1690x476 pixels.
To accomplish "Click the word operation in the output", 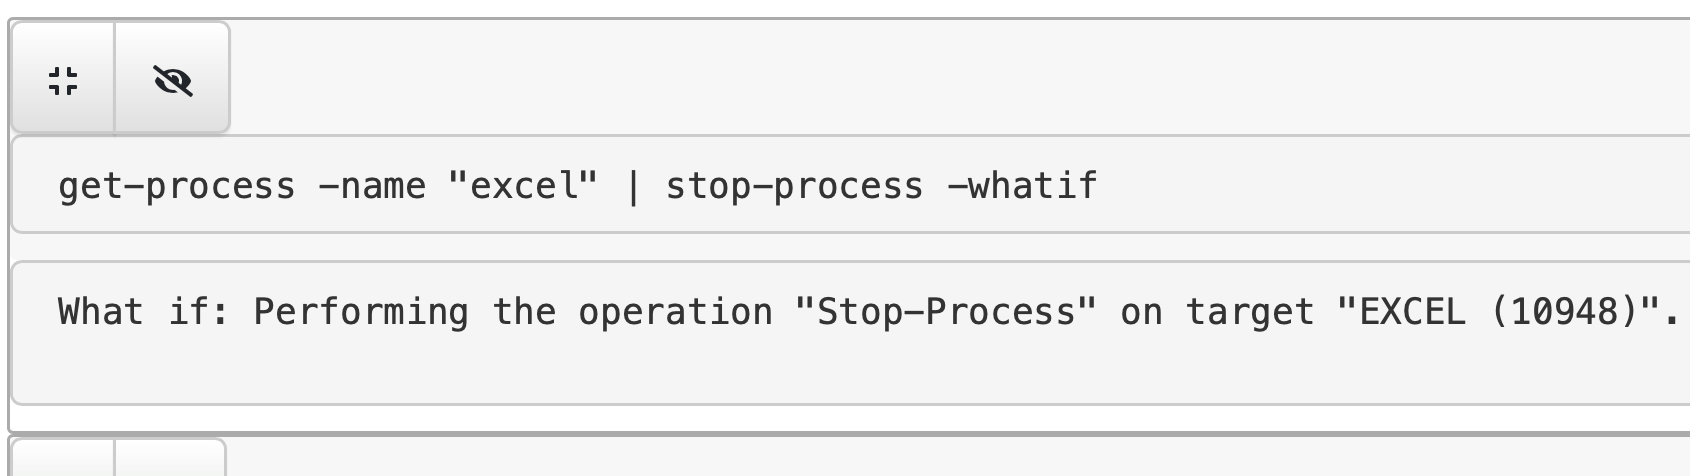I will pos(675,312).
